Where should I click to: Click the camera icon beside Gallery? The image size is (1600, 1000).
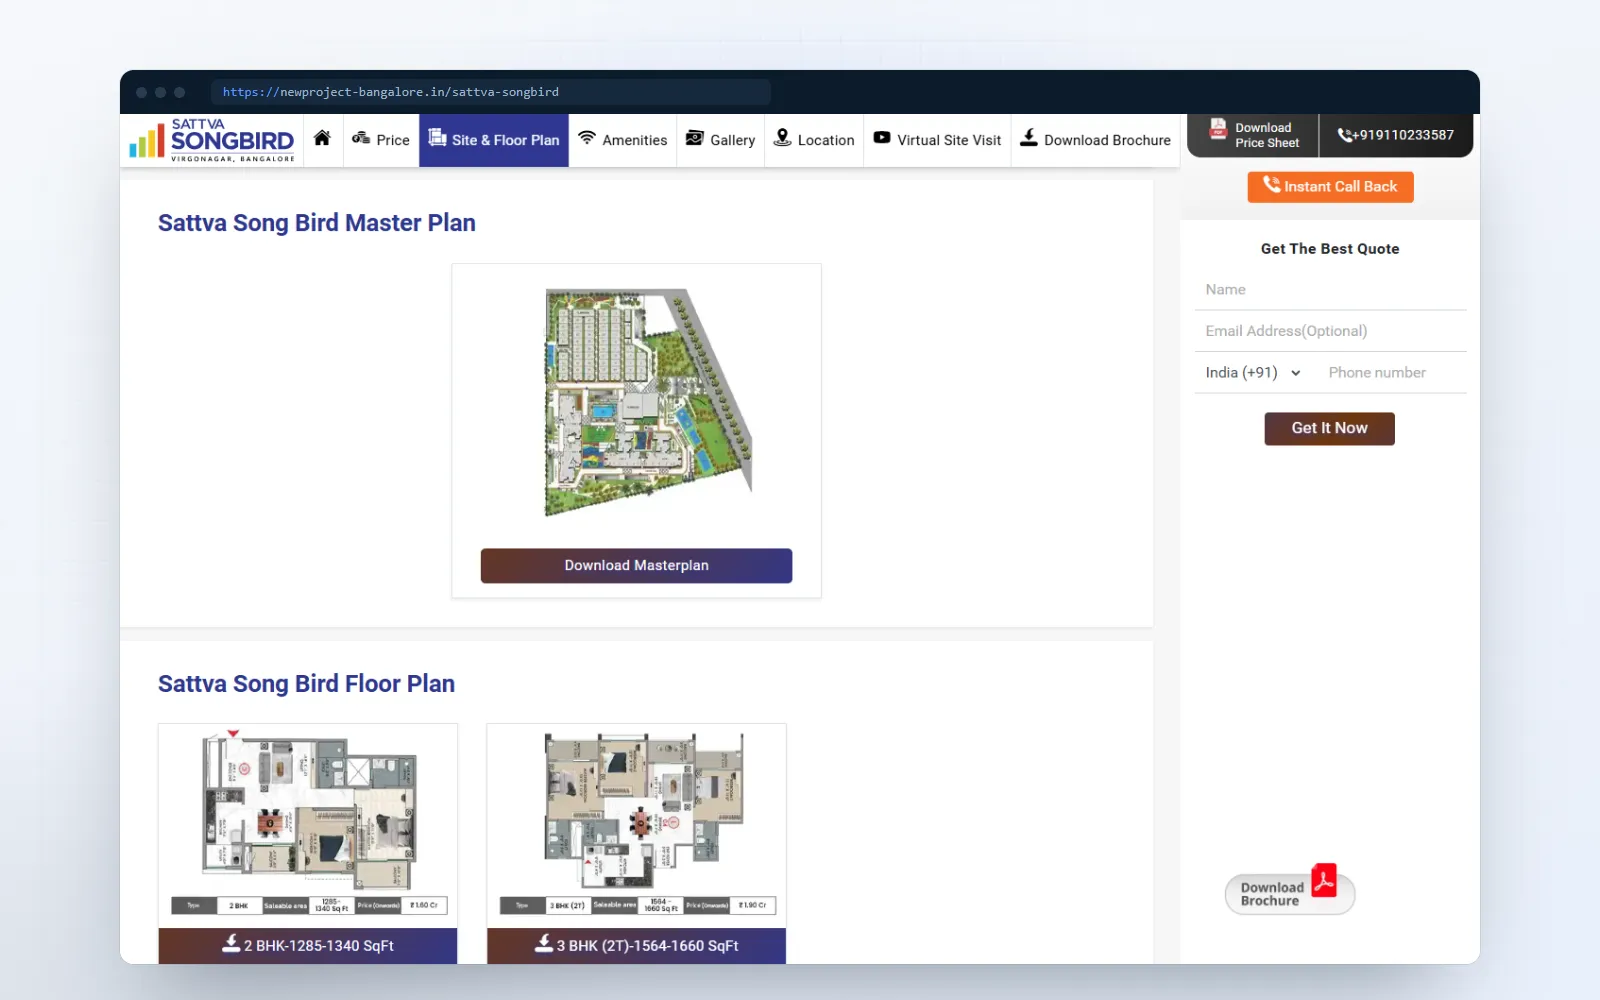click(694, 138)
